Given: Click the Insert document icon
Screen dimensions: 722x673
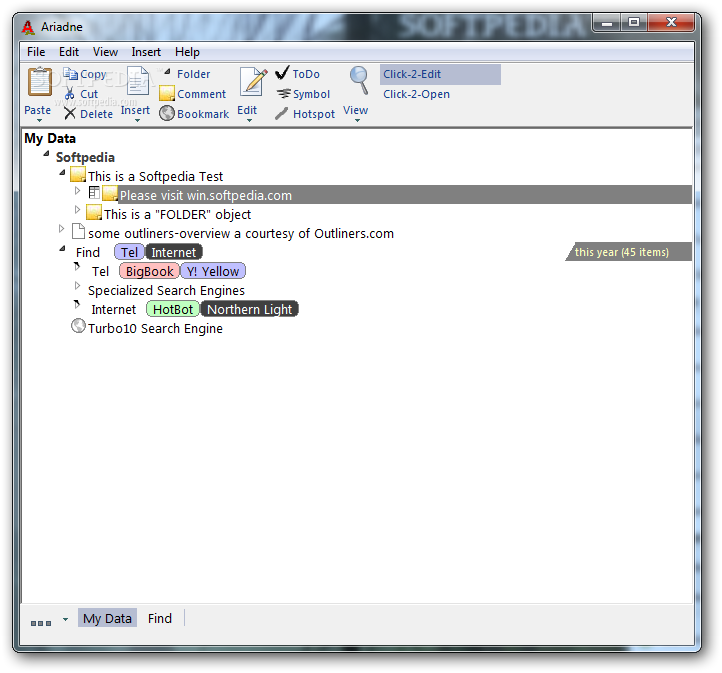Looking at the screenshot, I should (138, 81).
